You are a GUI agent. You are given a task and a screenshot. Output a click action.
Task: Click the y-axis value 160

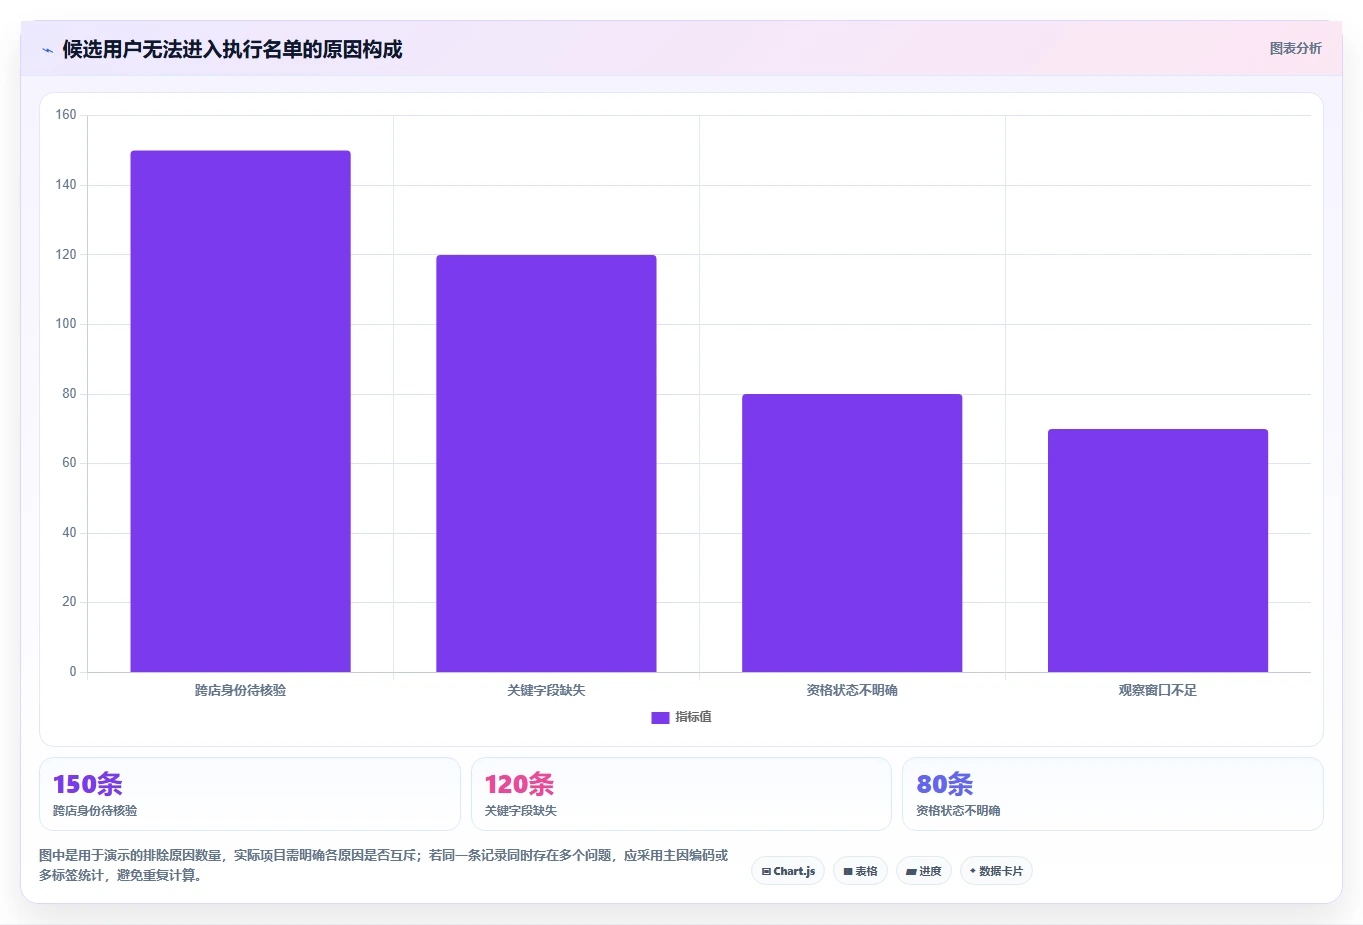tap(66, 115)
